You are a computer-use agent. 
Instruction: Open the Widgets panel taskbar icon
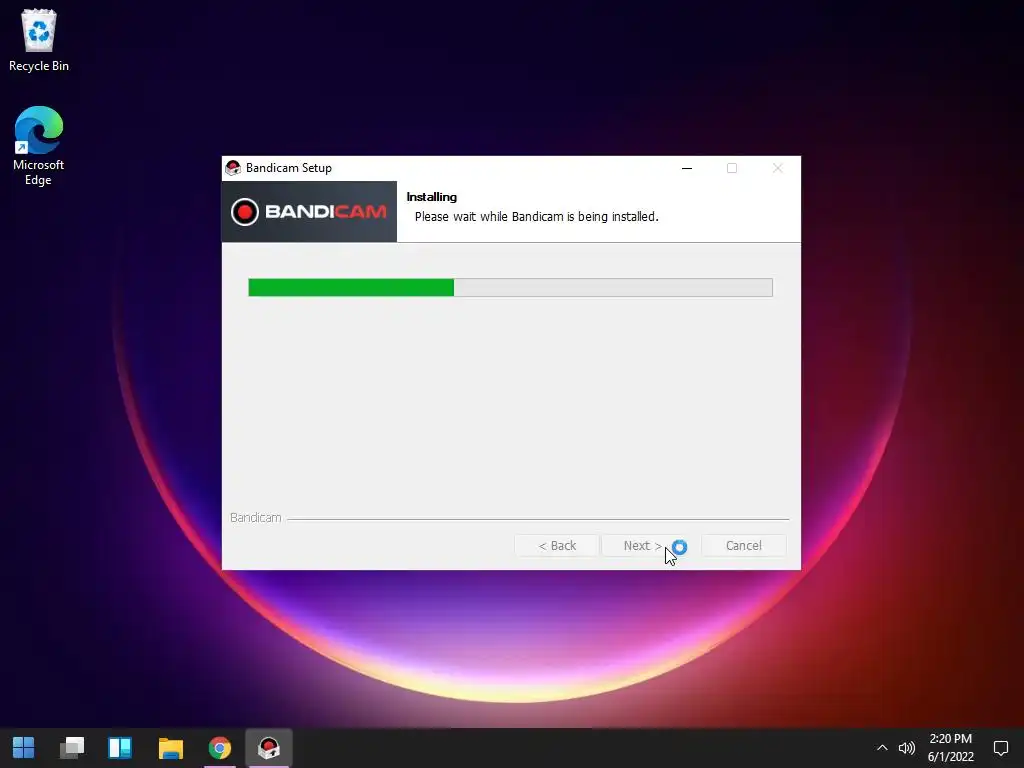click(x=120, y=748)
